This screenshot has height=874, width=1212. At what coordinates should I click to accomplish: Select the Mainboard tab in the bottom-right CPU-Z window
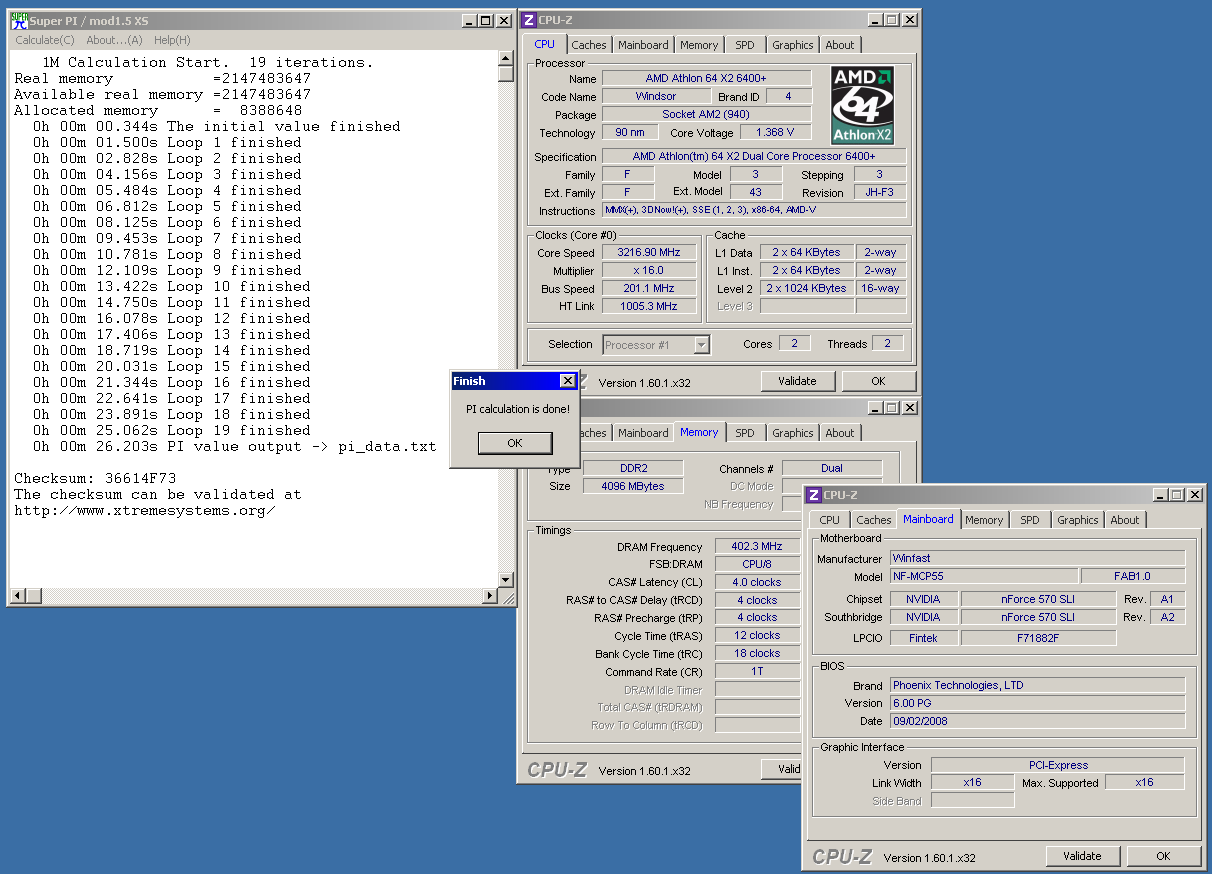(928, 519)
